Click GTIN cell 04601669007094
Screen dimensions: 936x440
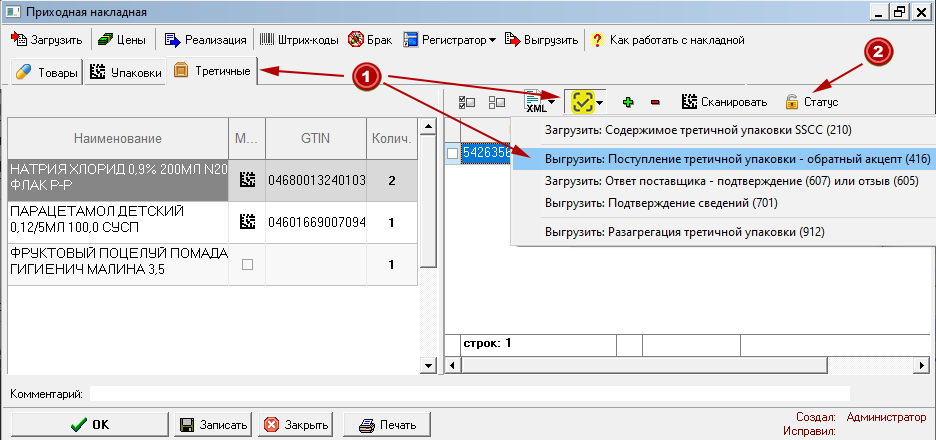(x=316, y=222)
